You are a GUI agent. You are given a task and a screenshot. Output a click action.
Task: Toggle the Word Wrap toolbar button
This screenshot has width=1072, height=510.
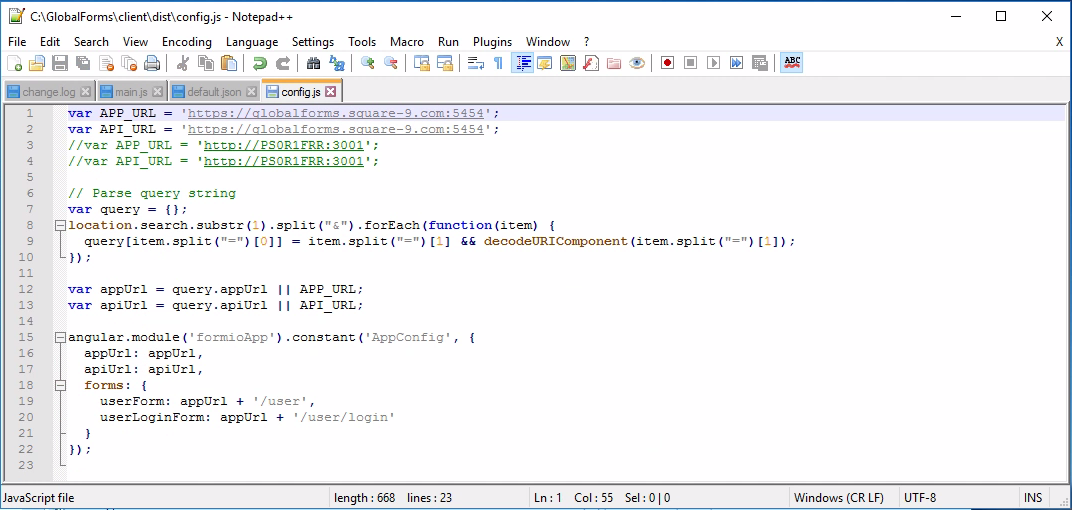(x=475, y=63)
